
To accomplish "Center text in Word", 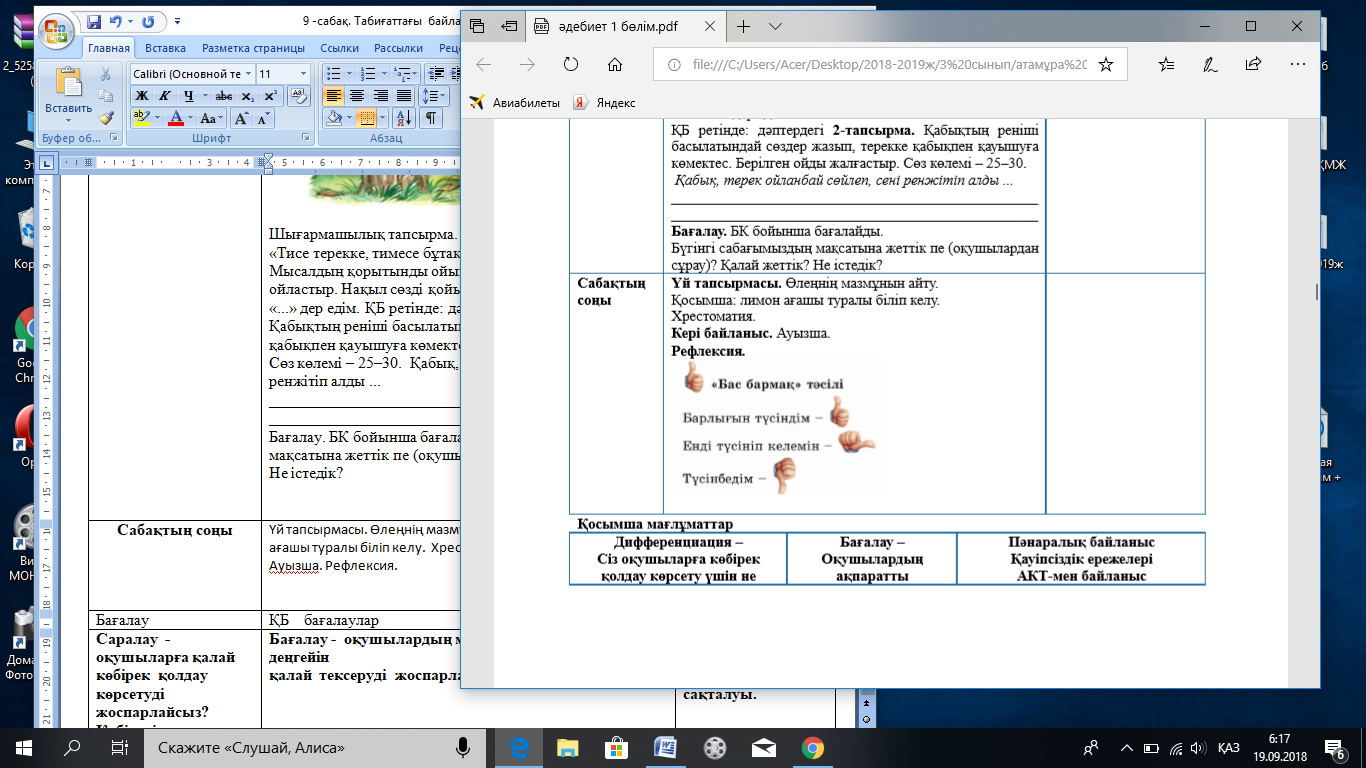I will [356, 96].
